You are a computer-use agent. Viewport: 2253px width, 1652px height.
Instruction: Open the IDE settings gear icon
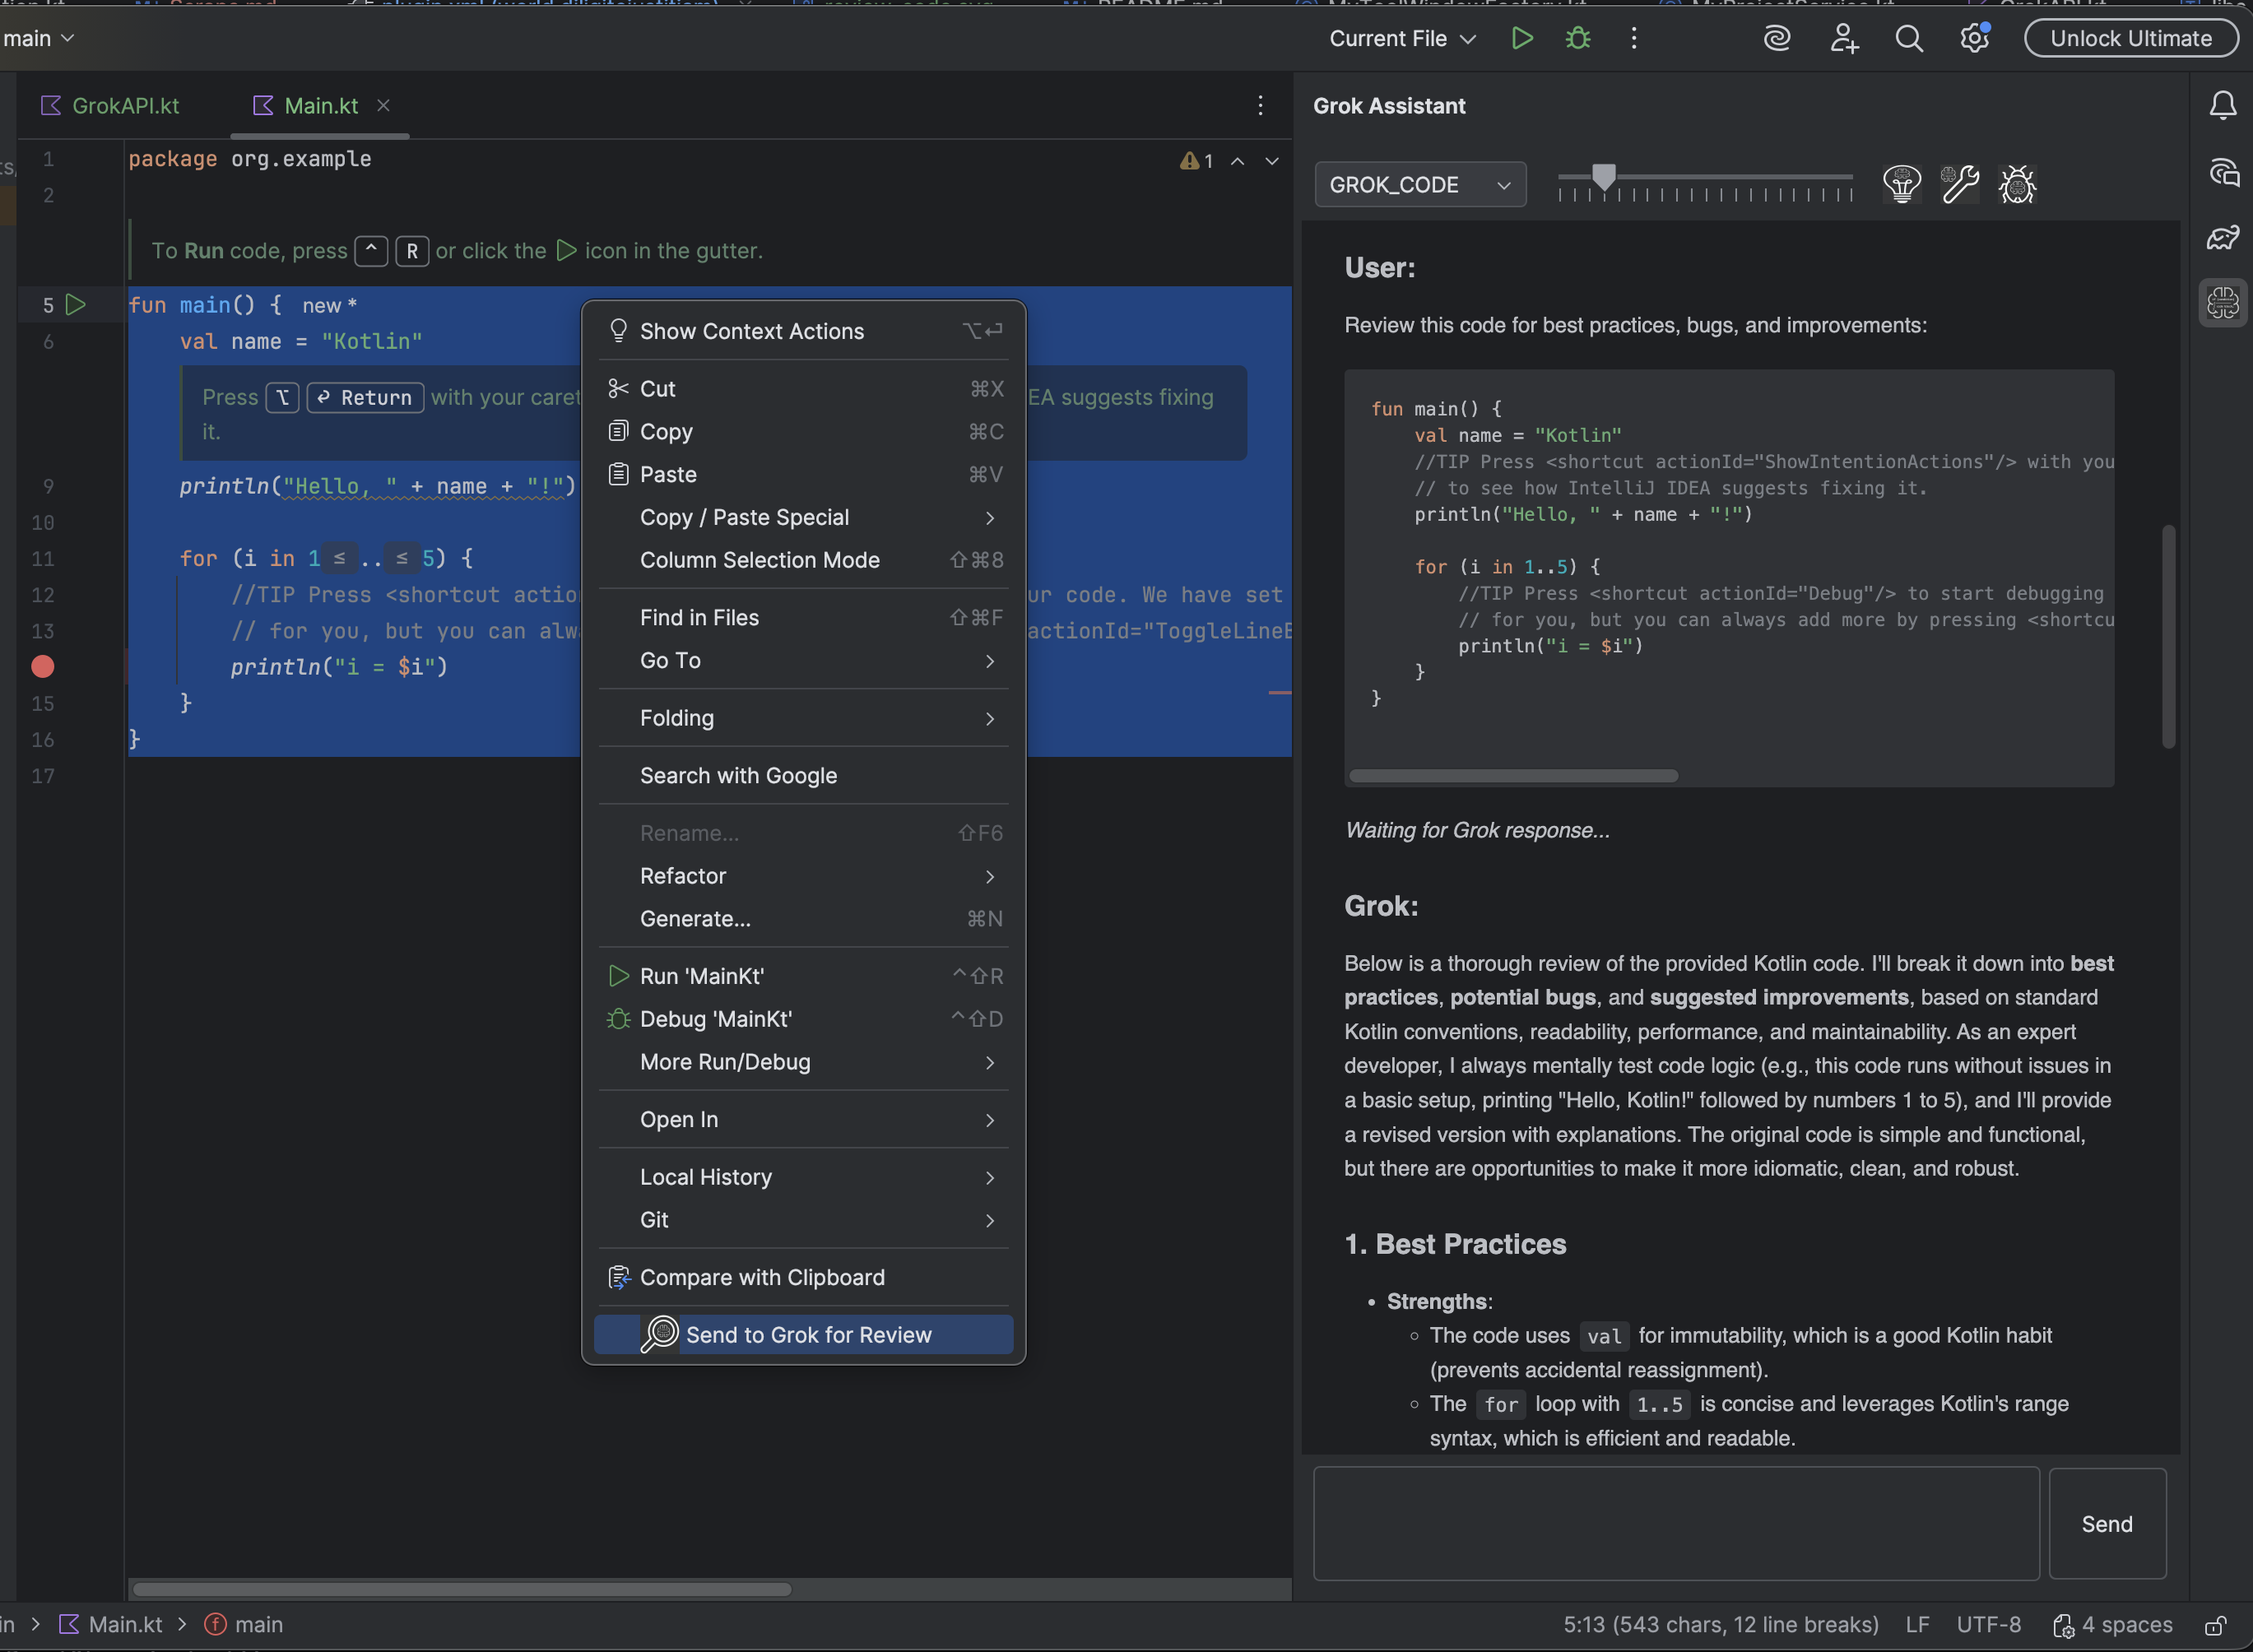pyautogui.click(x=1973, y=38)
